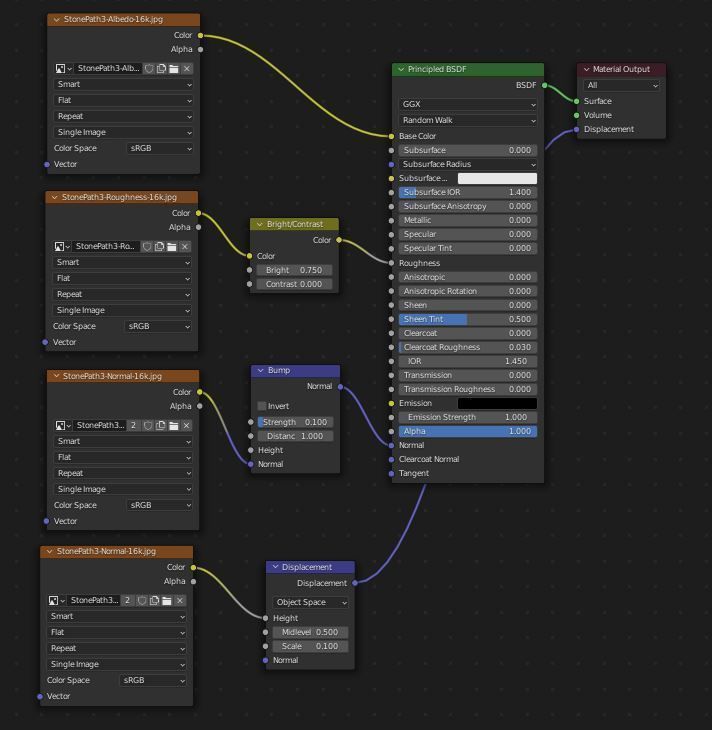Click shield icon in Normal node feeding Displacement
712x730 pixels.
point(142,600)
